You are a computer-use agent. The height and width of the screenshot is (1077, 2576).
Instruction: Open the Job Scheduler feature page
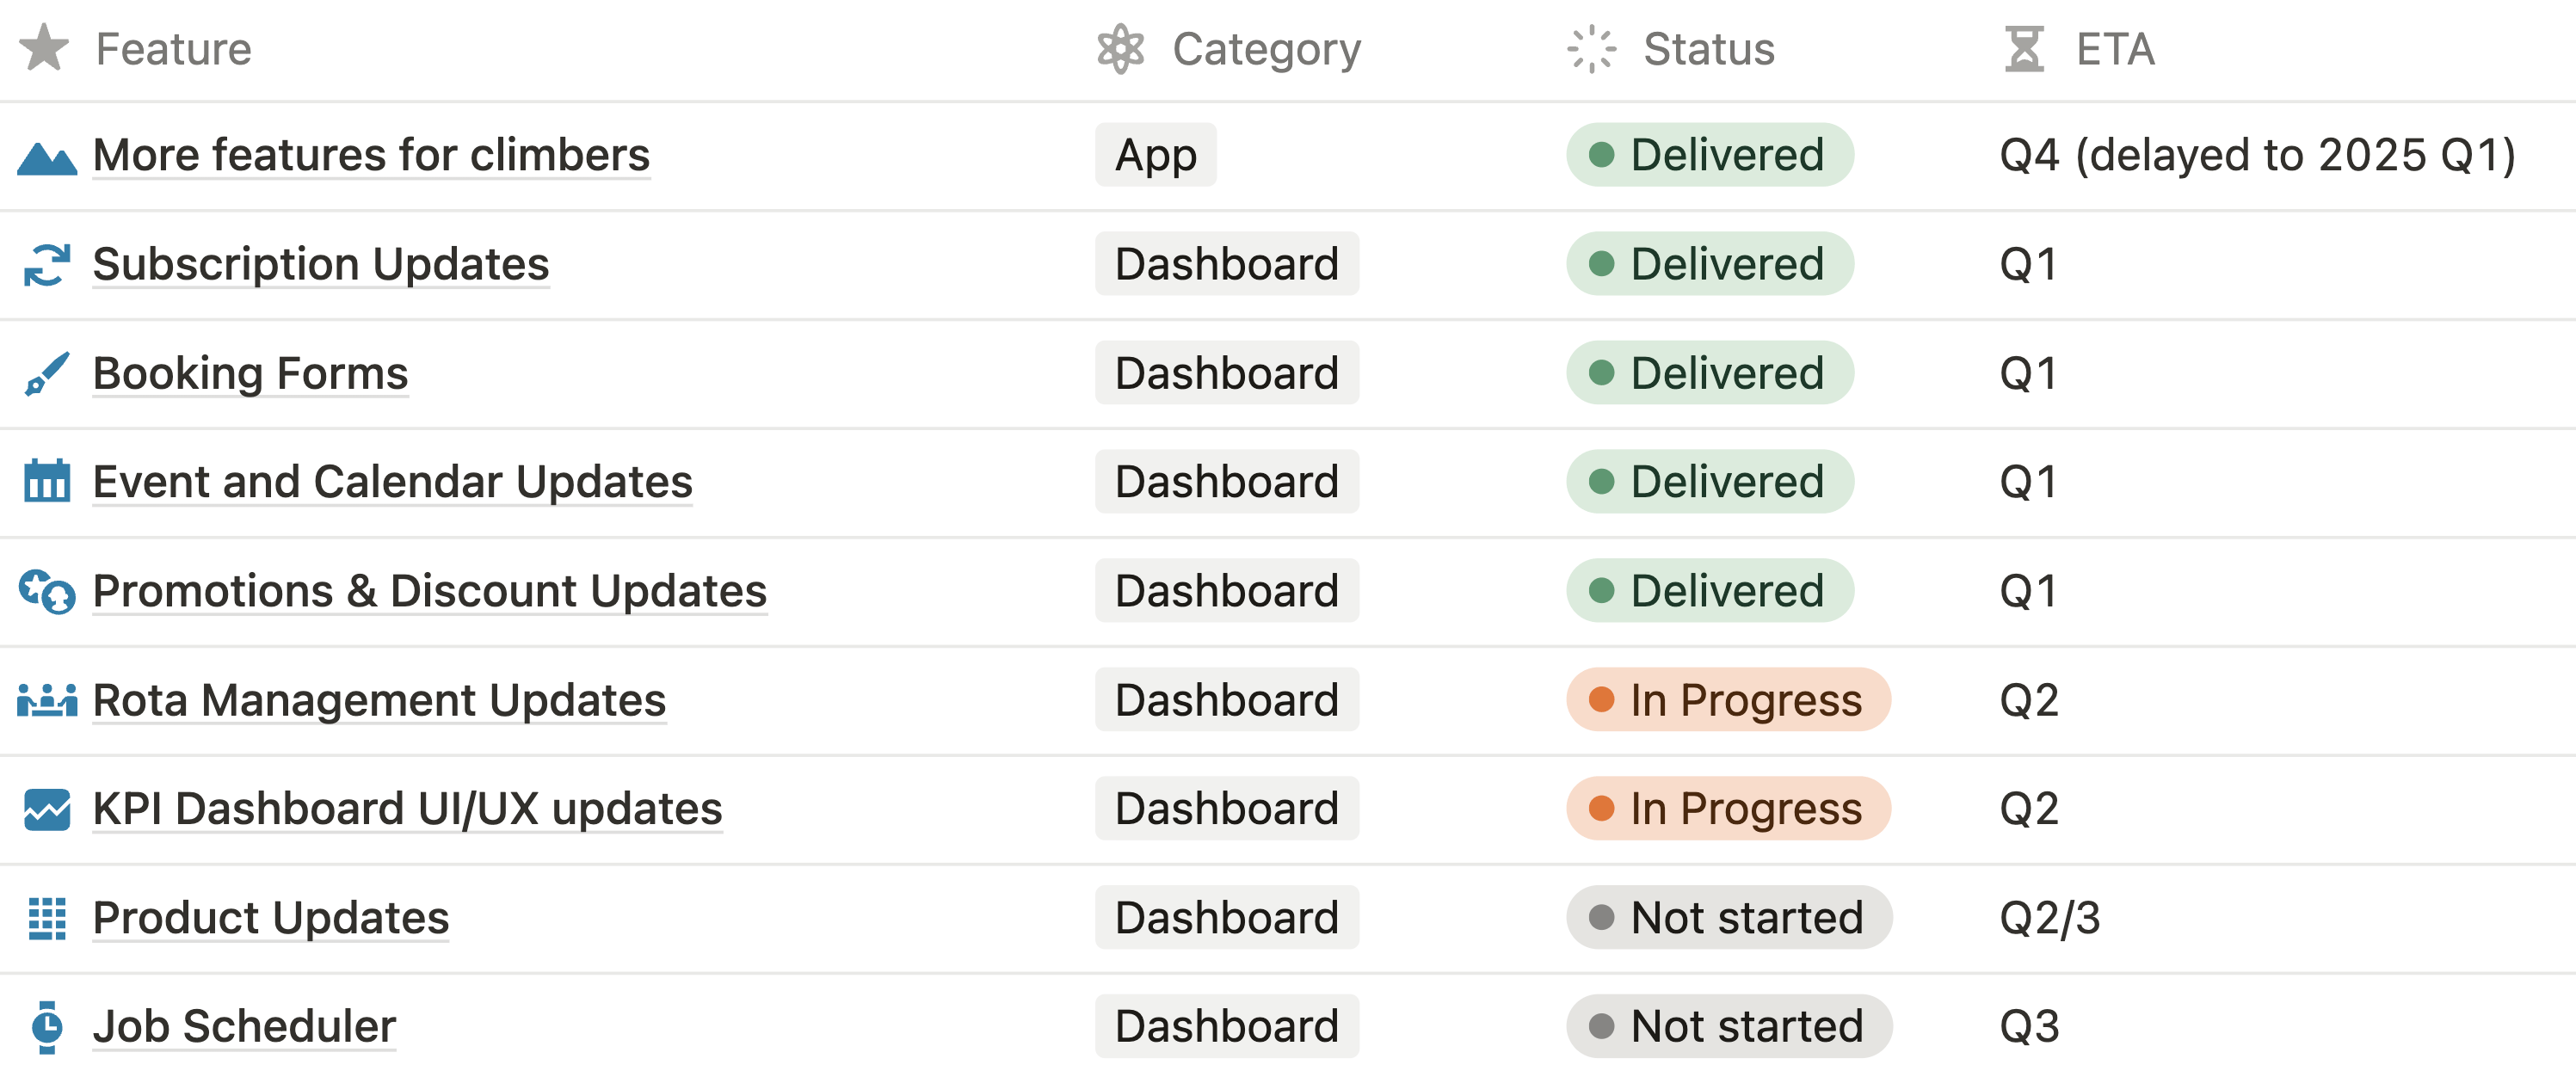pyautogui.click(x=244, y=1026)
